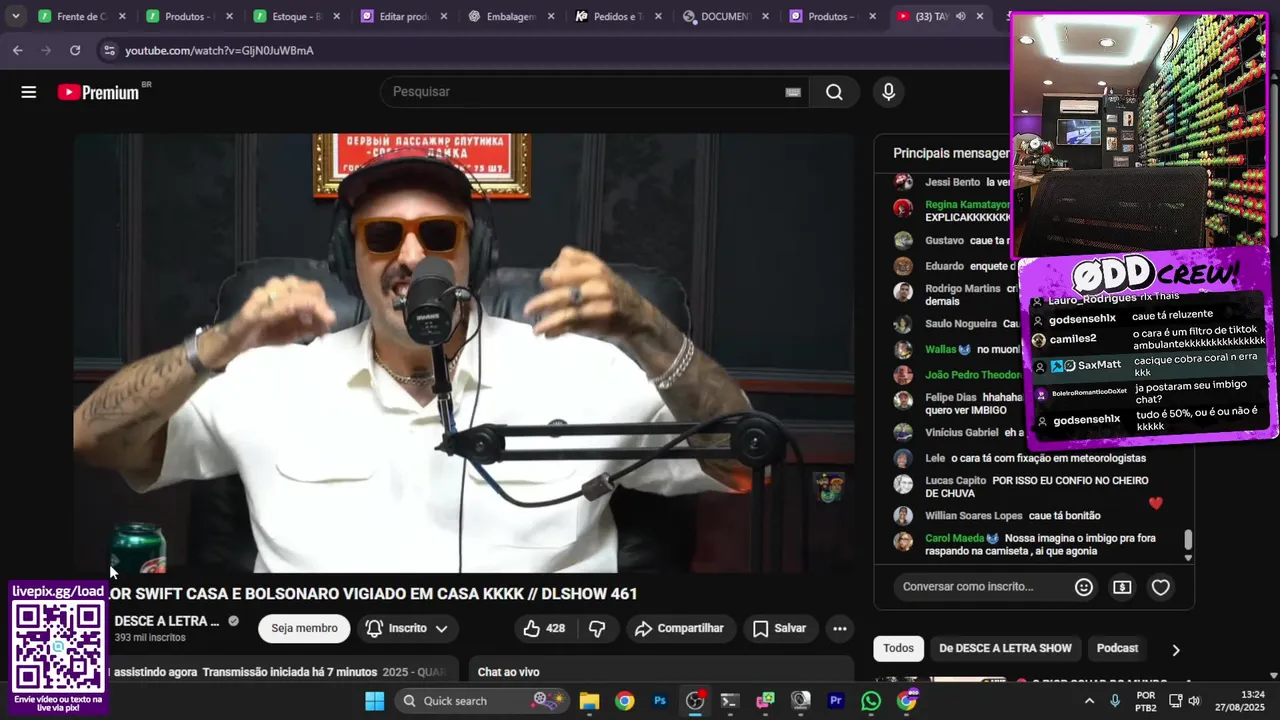Click the search magnifier button
This screenshot has height=720, width=1280.
click(834, 92)
